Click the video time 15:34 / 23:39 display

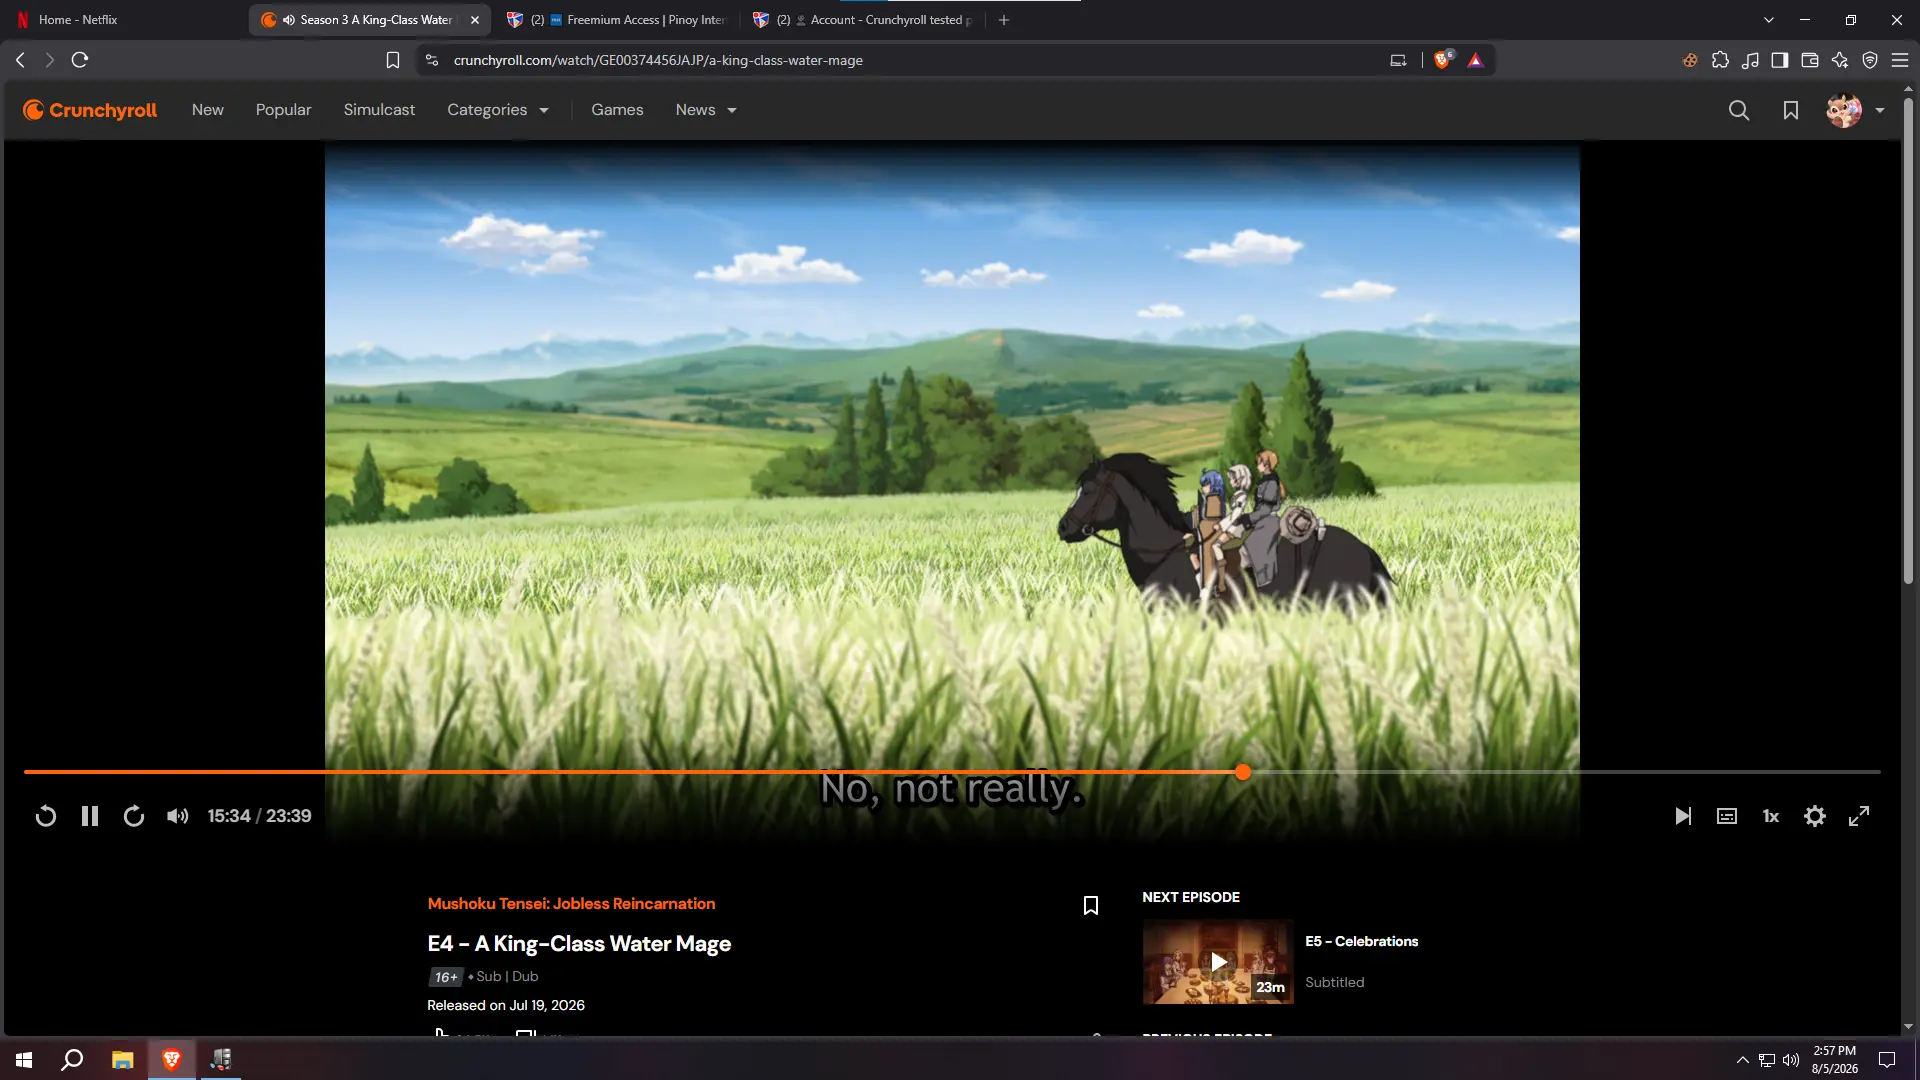point(259,816)
